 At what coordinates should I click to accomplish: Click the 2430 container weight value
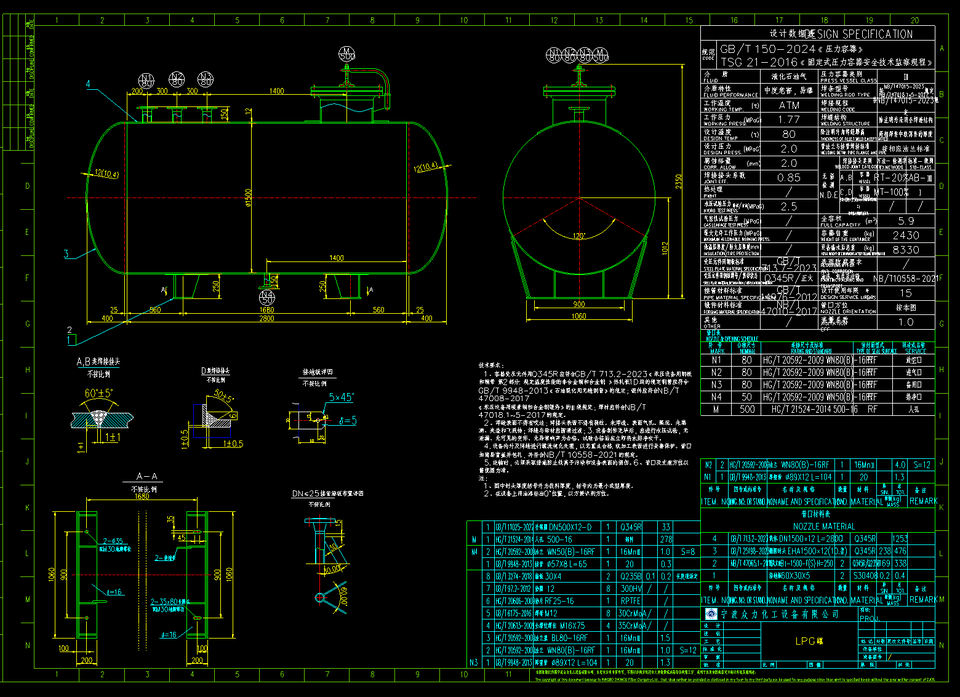(906, 235)
